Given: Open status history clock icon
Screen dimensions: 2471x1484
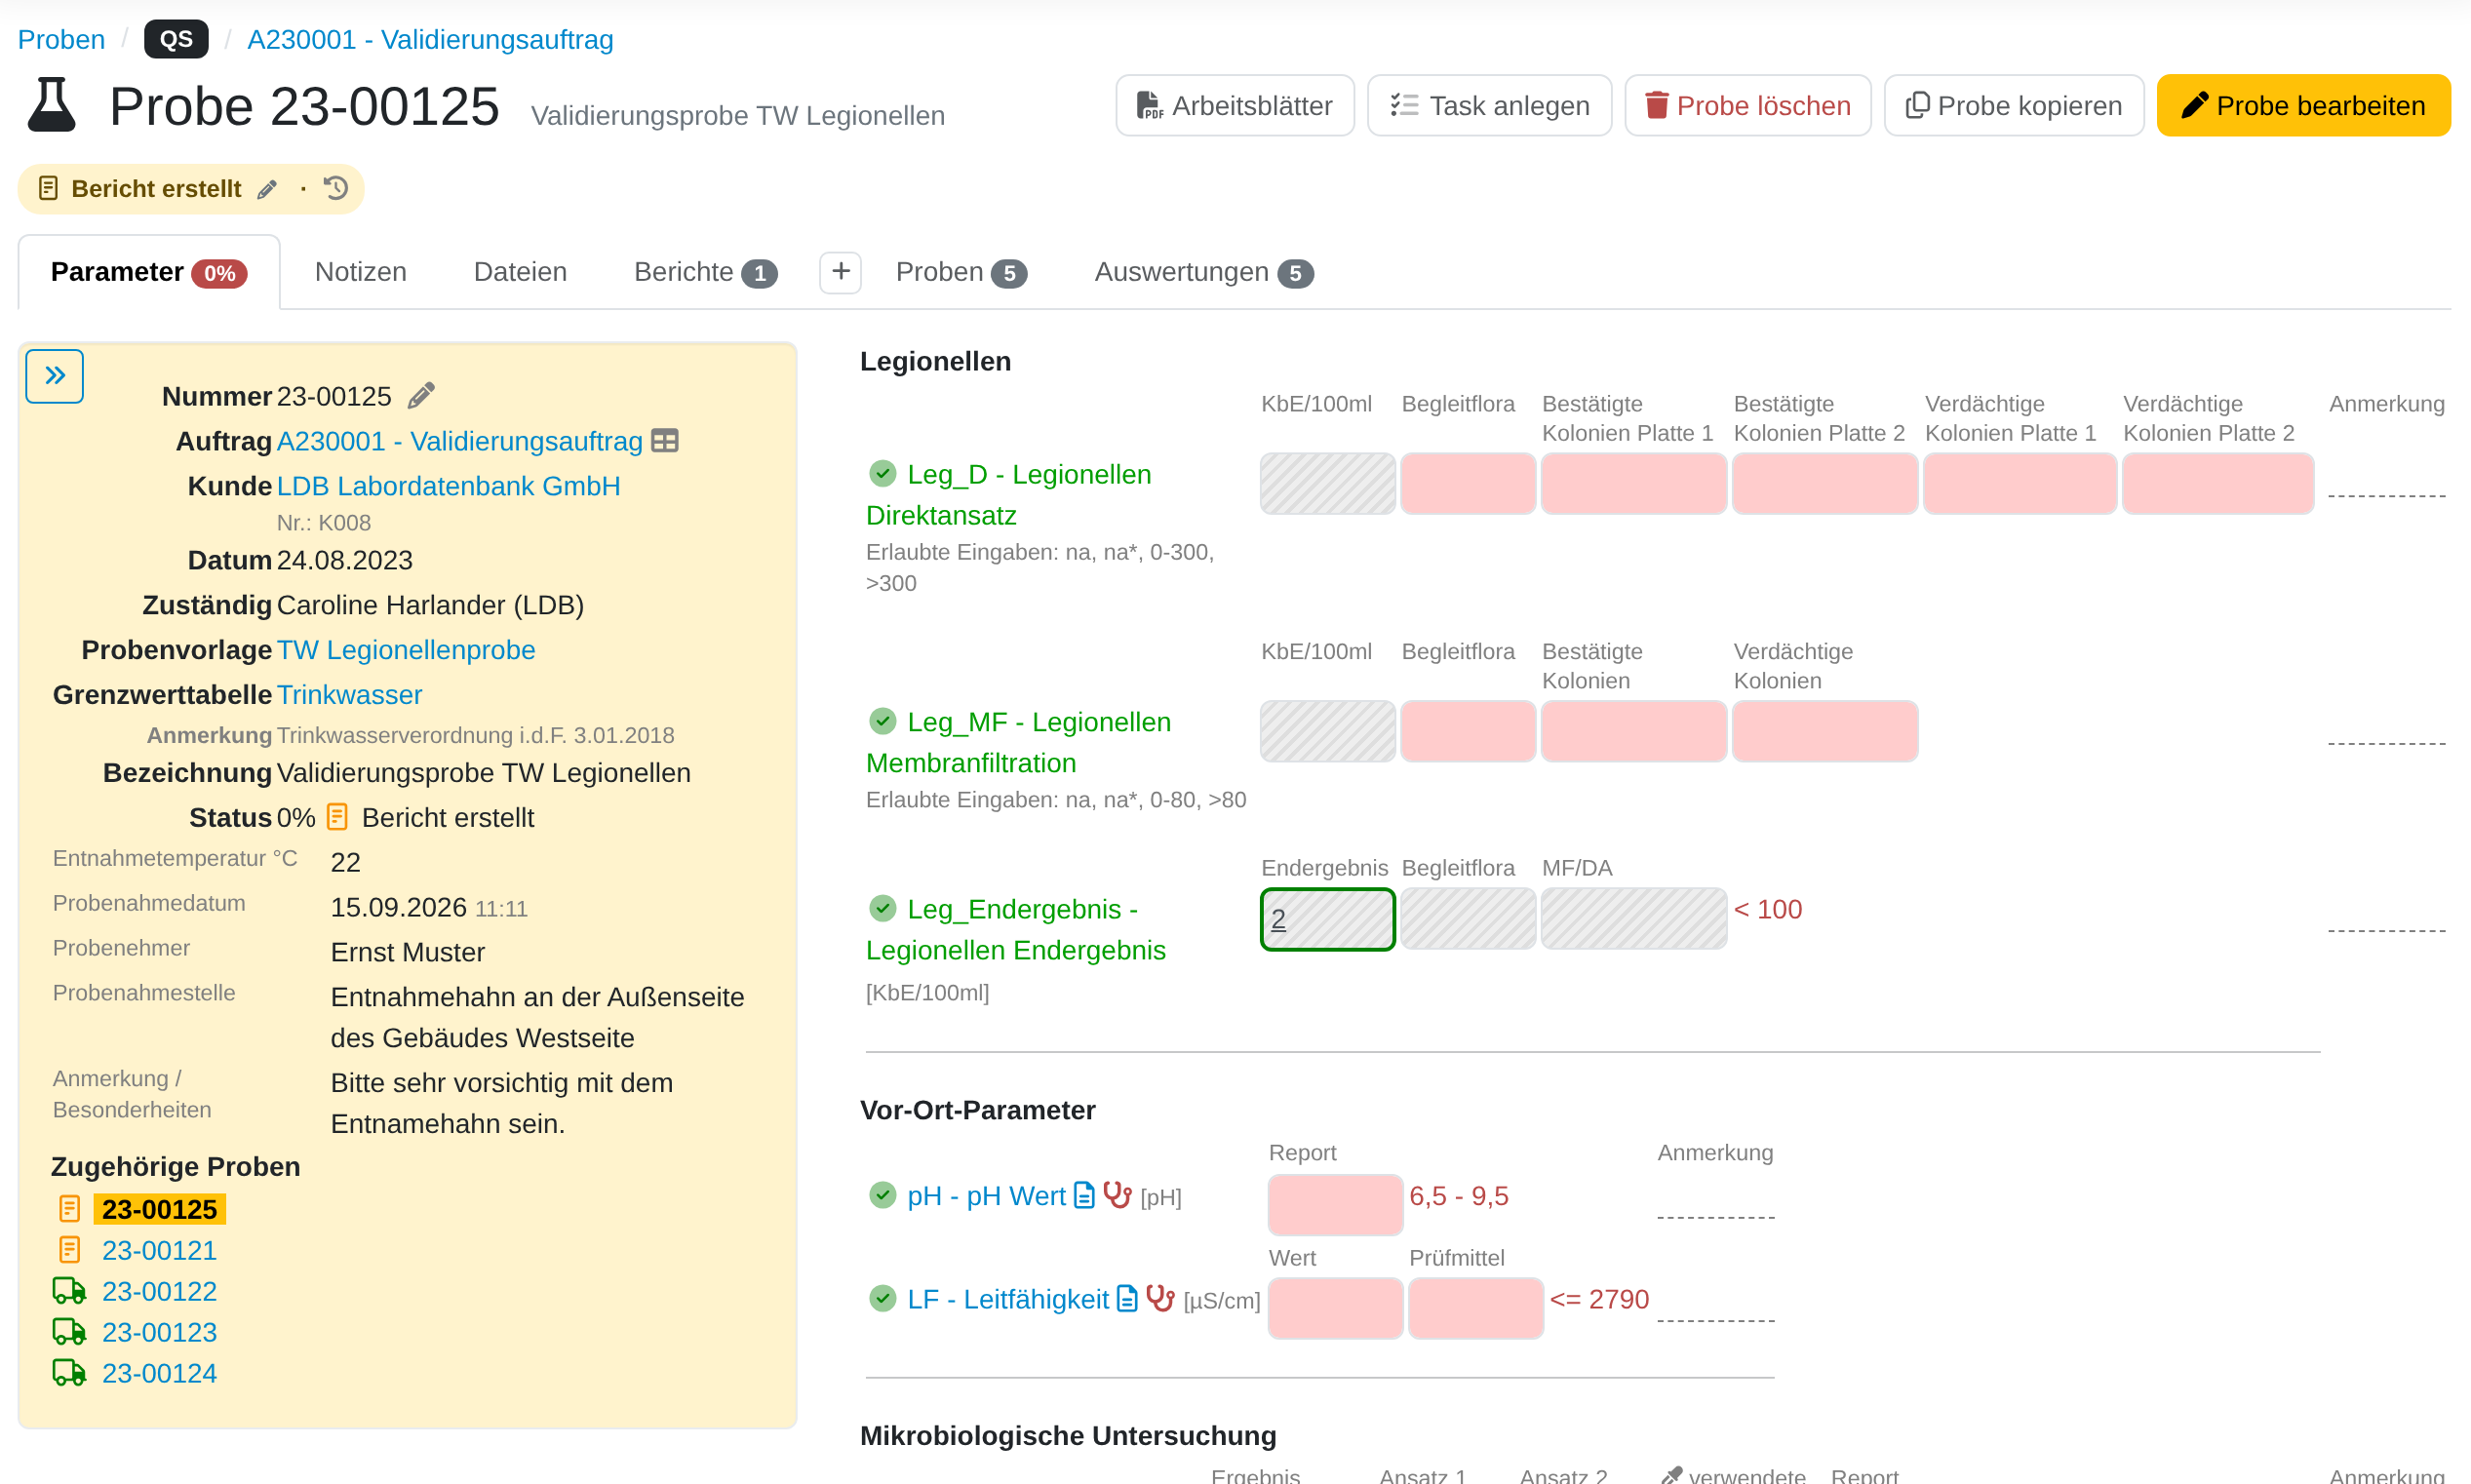Looking at the screenshot, I should point(336,188).
